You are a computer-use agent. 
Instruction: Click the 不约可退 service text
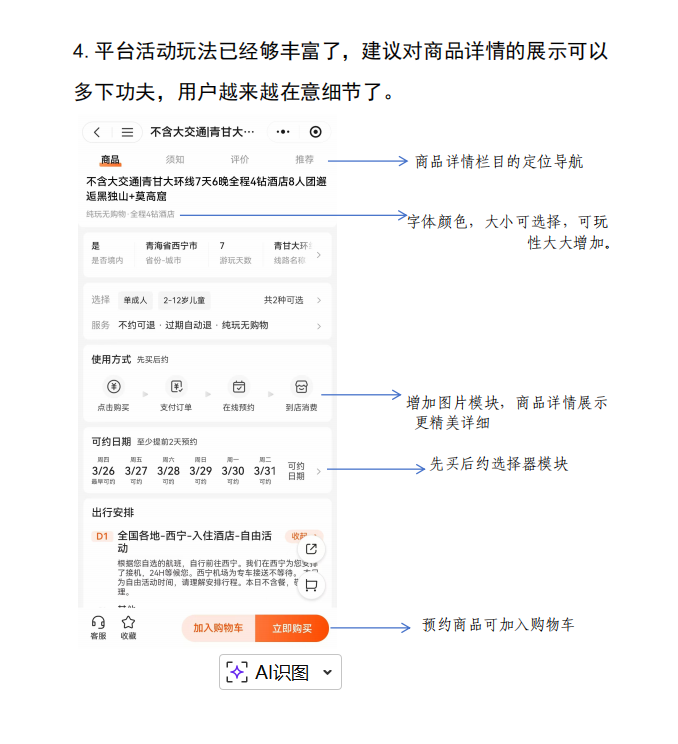[x=137, y=326]
